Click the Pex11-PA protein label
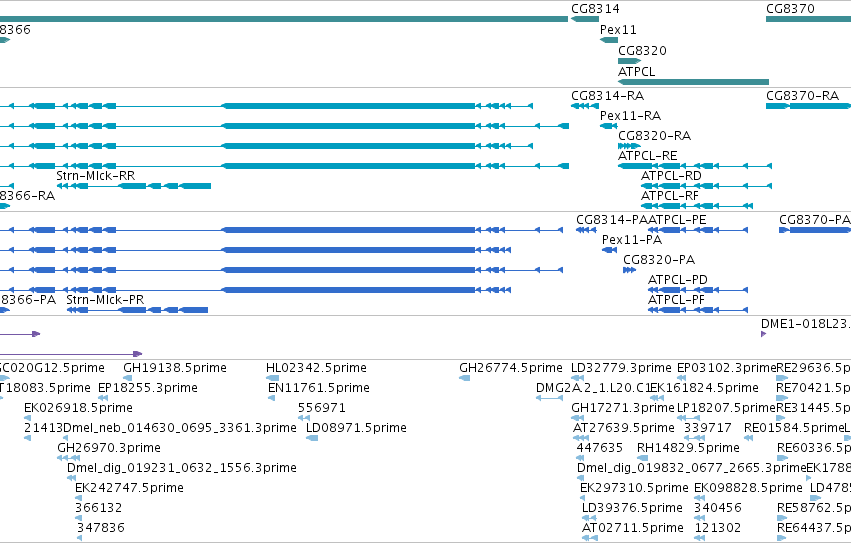 (632, 240)
